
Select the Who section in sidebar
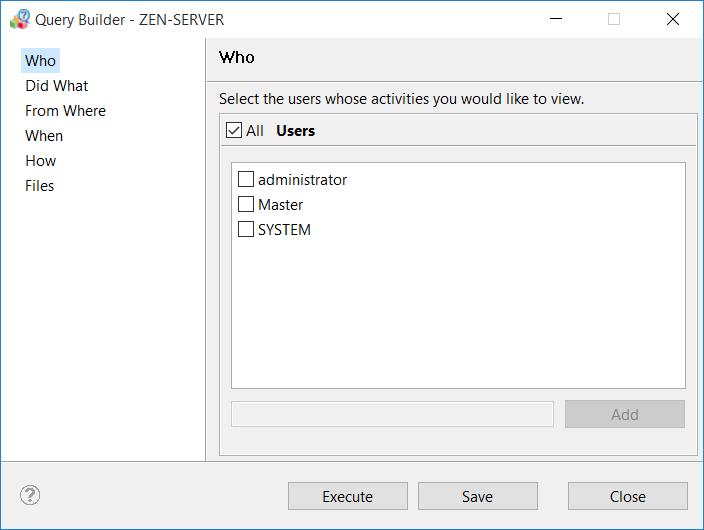point(41,61)
